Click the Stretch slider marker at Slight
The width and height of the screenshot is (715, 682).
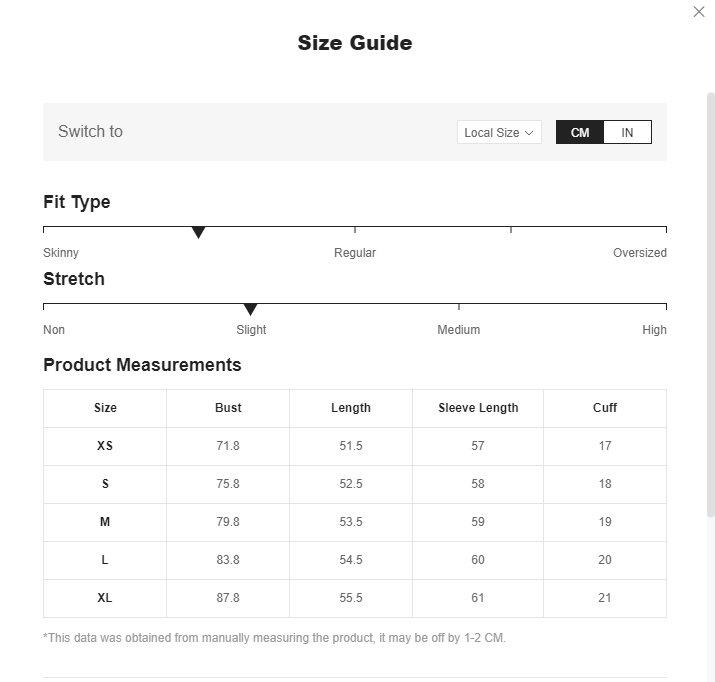(250, 309)
